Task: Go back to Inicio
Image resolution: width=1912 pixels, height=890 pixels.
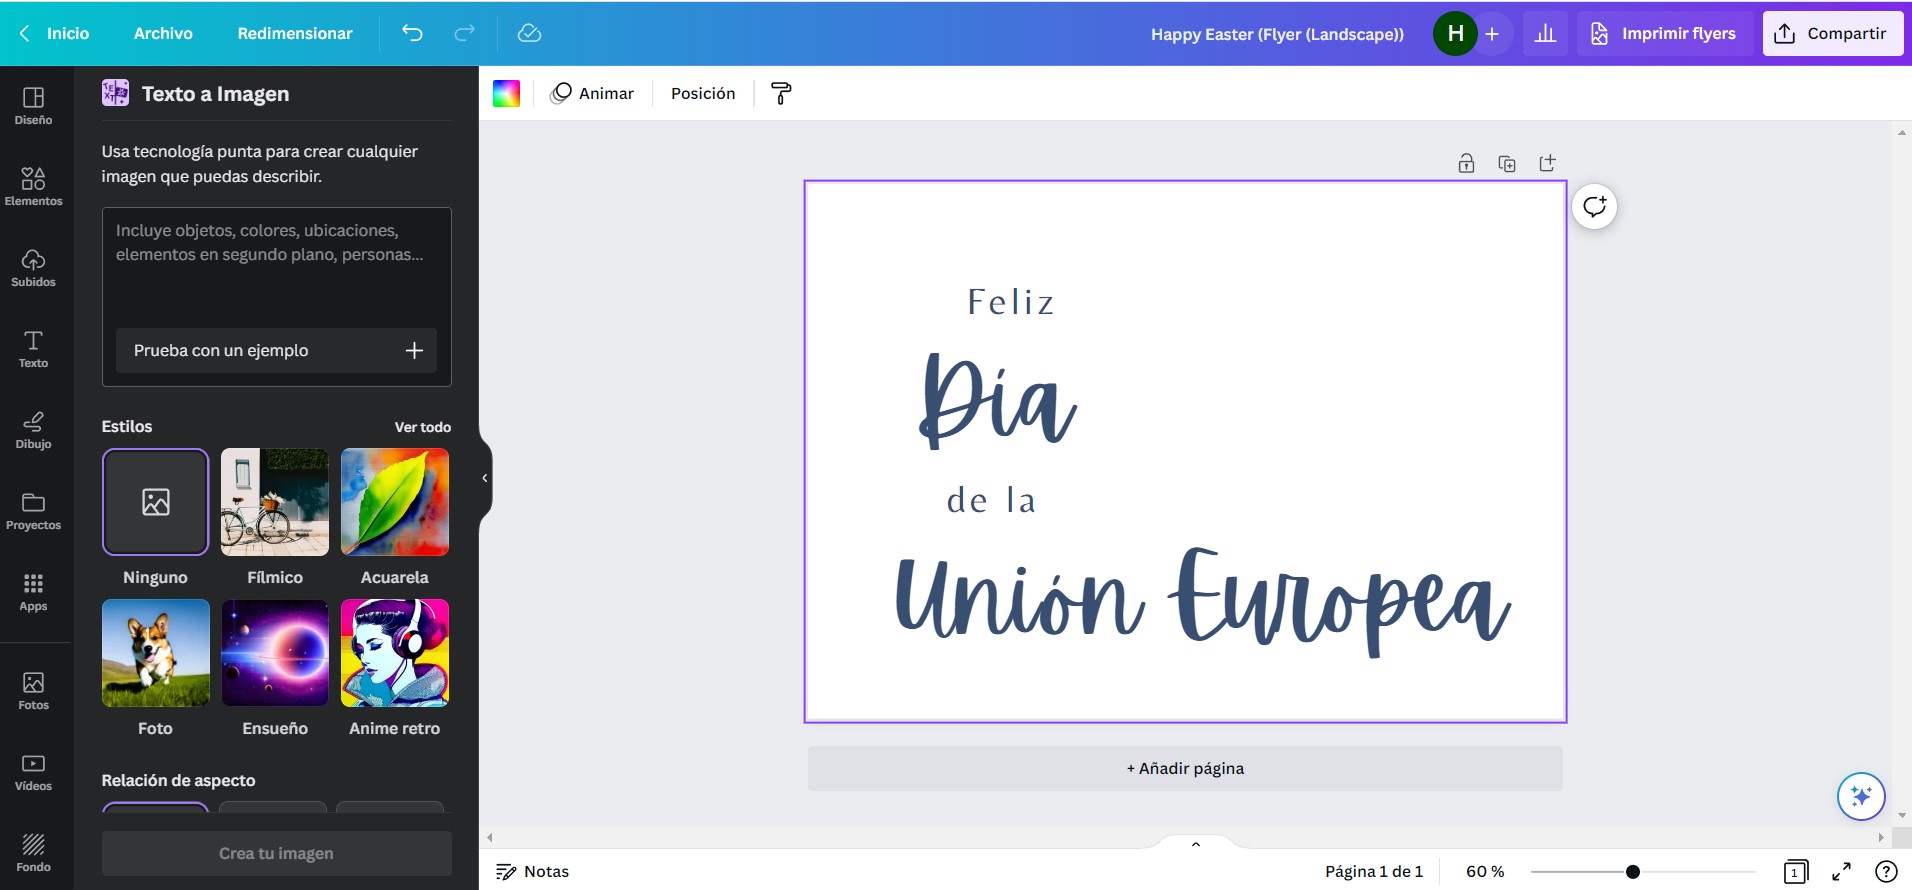Action: (56, 33)
